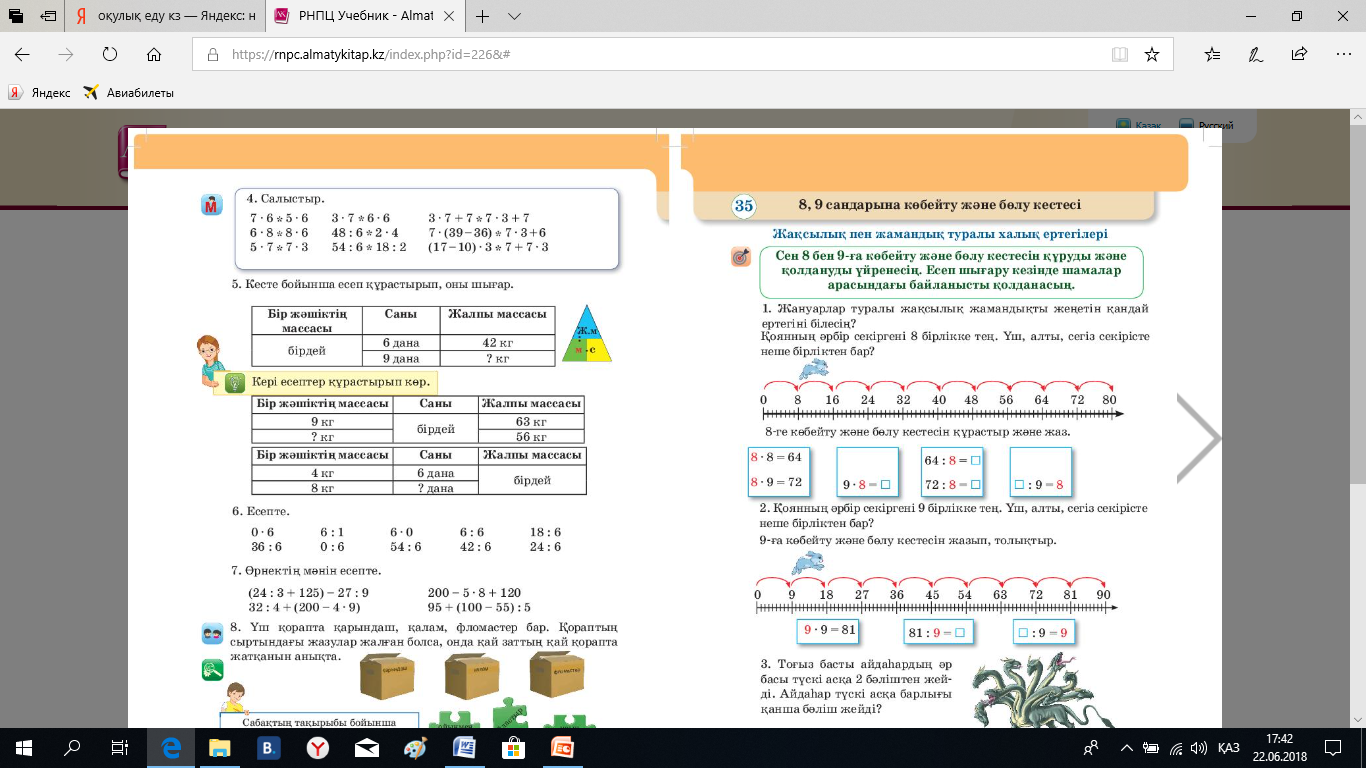Click the green magnifier icon below task 8
1366x768 pixels.
[x=212, y=670]
